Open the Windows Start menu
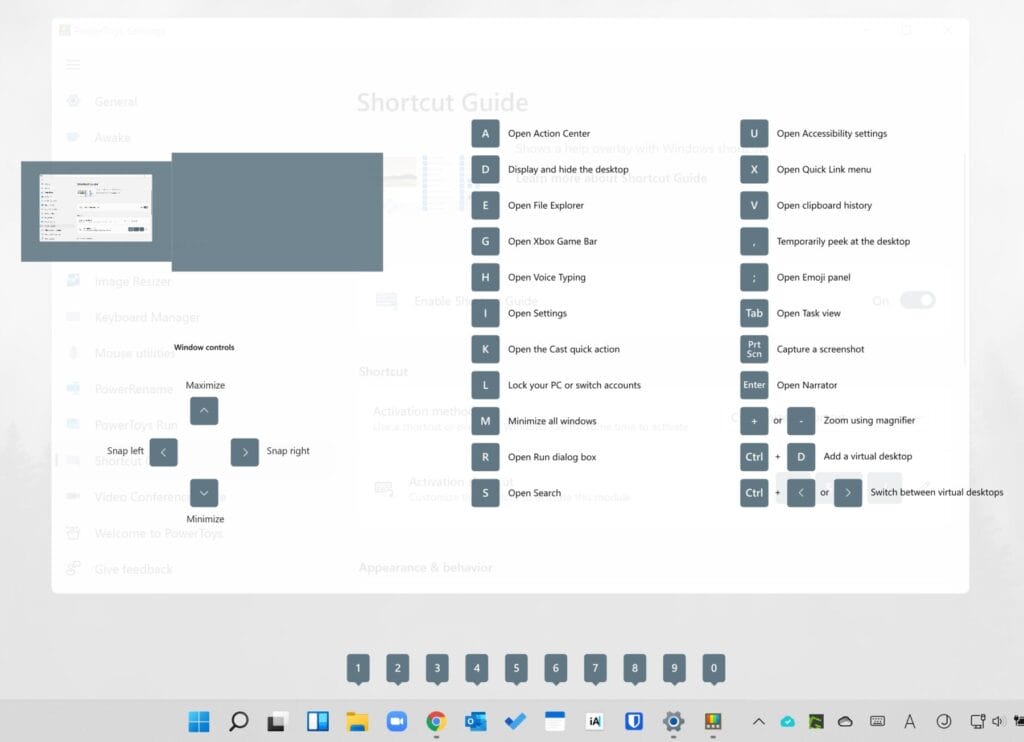This screenshot has height=742, width=1024. 199,721
